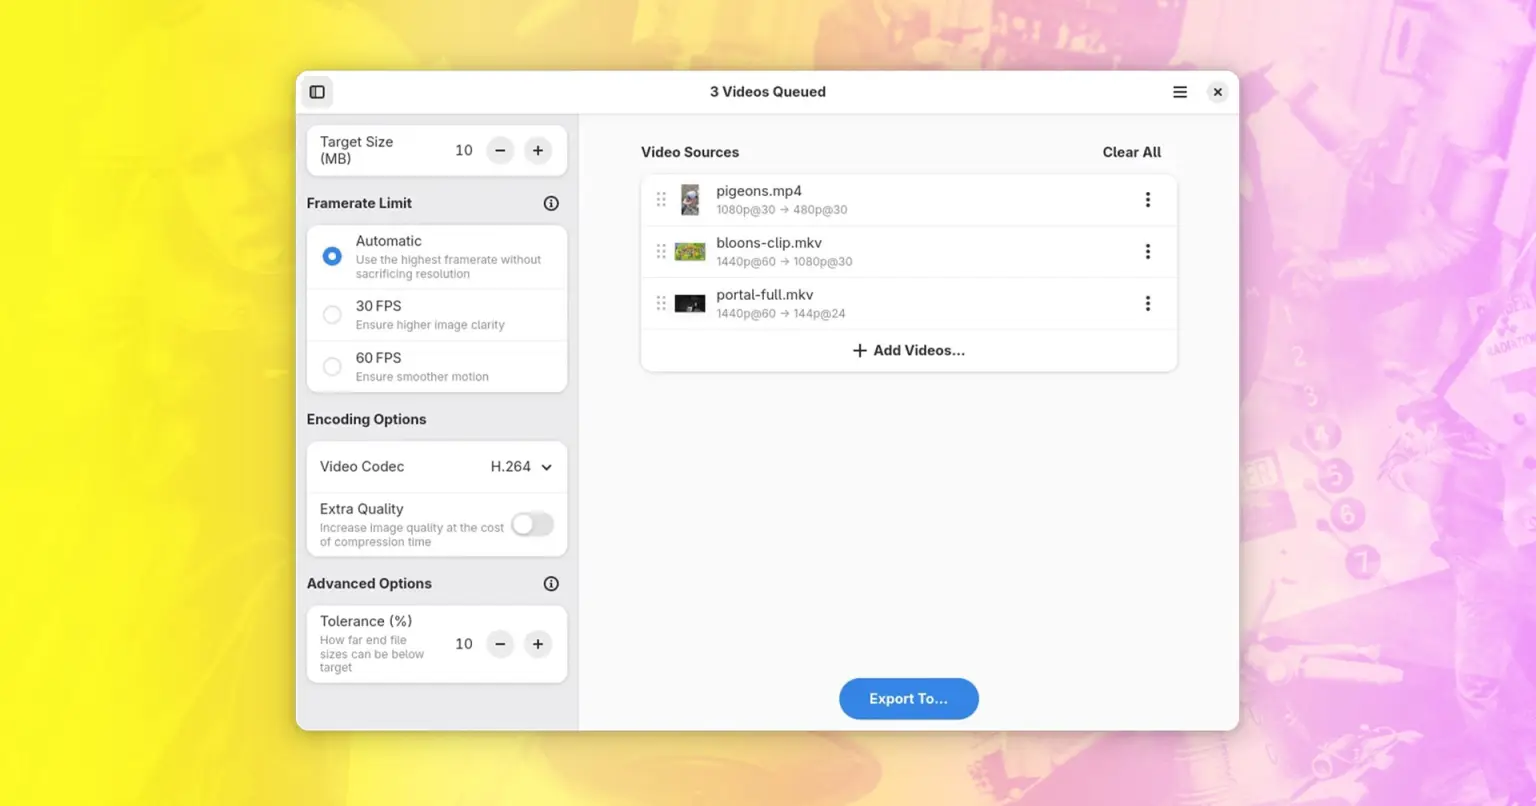Increase Target Size with plus button
1536x806 pixels.
point(538,151)
